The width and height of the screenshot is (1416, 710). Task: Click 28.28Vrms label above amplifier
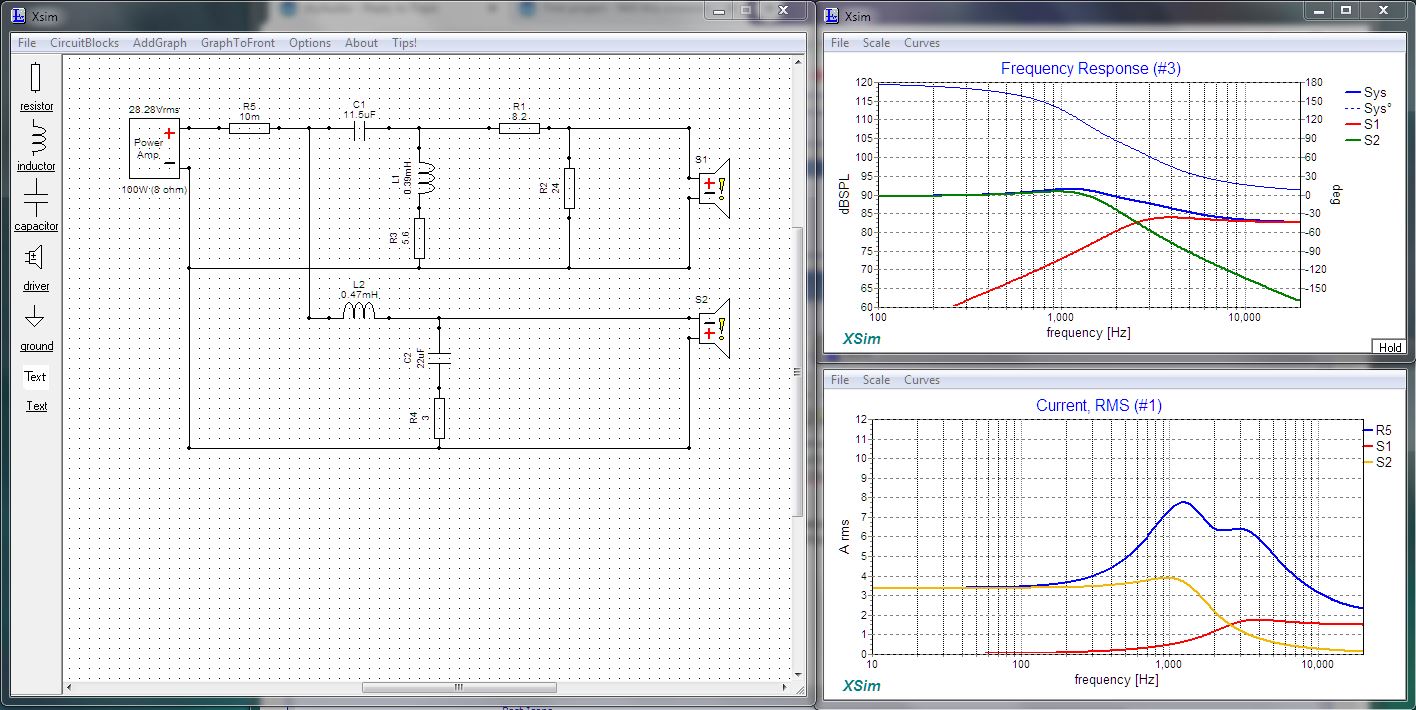[x=154, y=109]
